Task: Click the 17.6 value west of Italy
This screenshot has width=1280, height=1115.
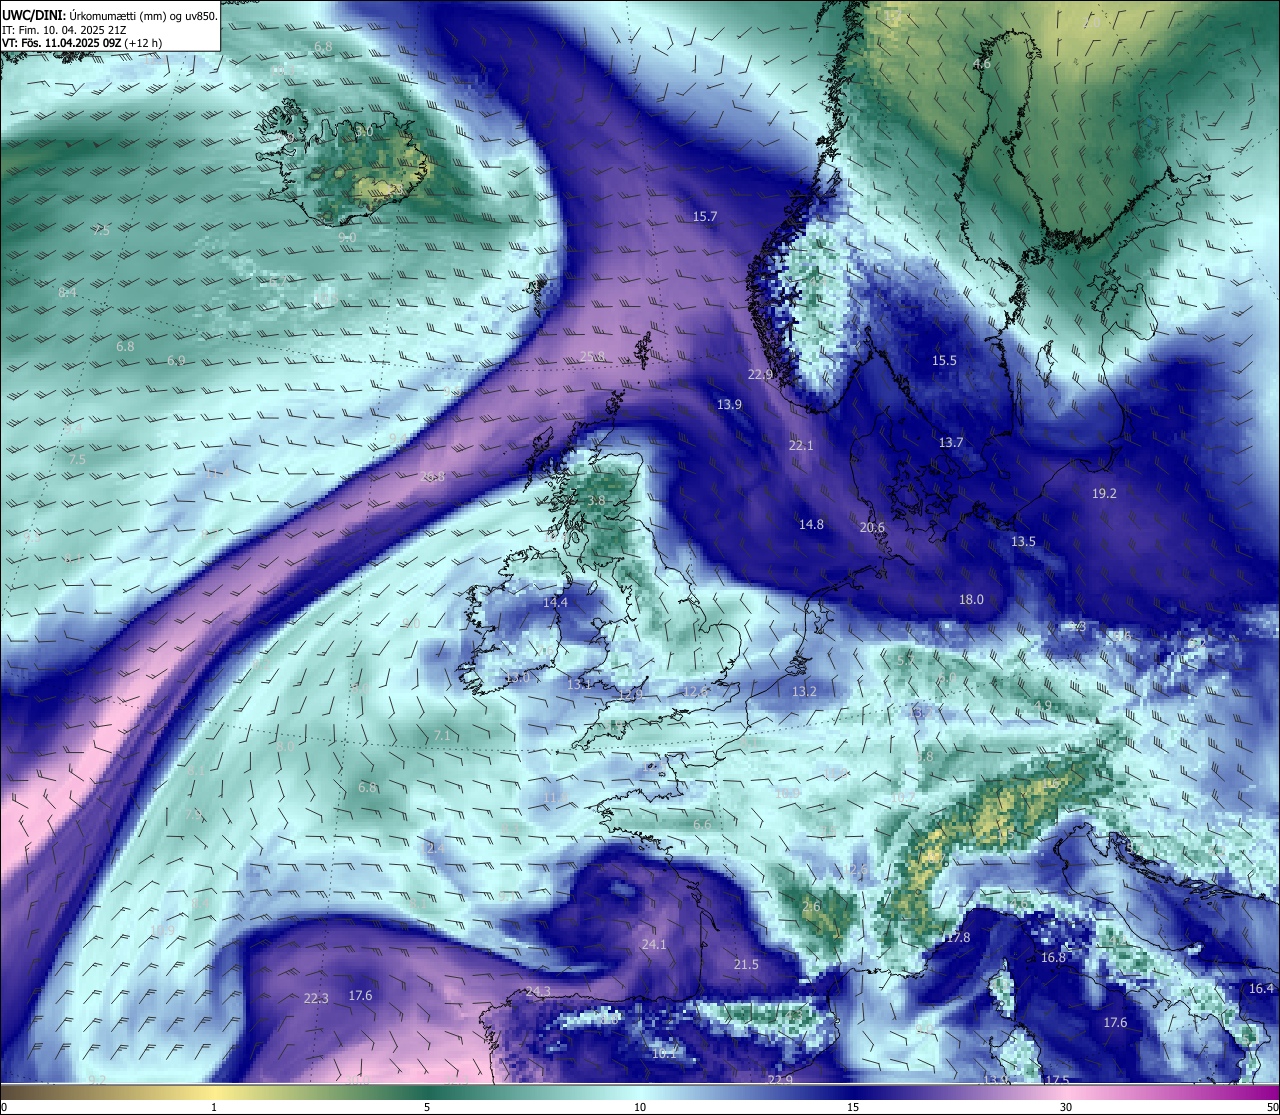Action: (1115, 1022)
